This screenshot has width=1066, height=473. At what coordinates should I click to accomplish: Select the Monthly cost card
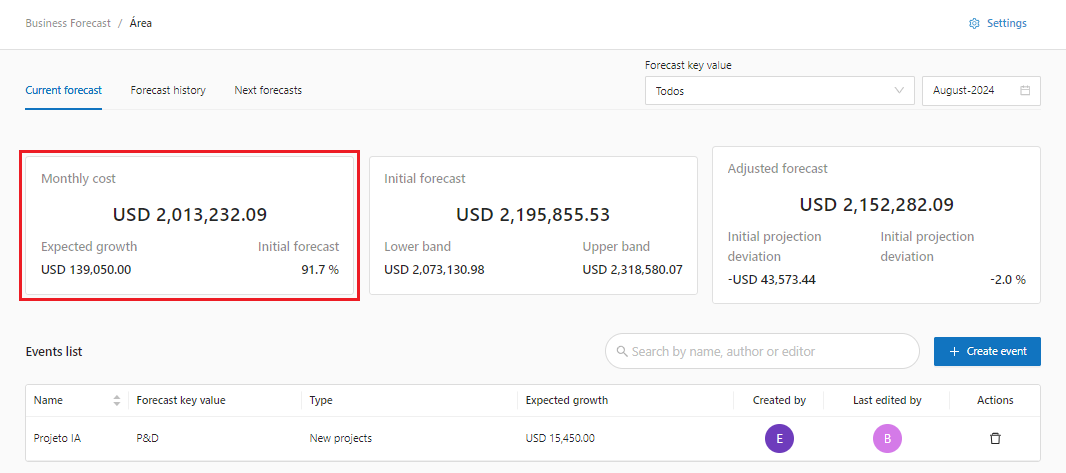tap(190, 225)
